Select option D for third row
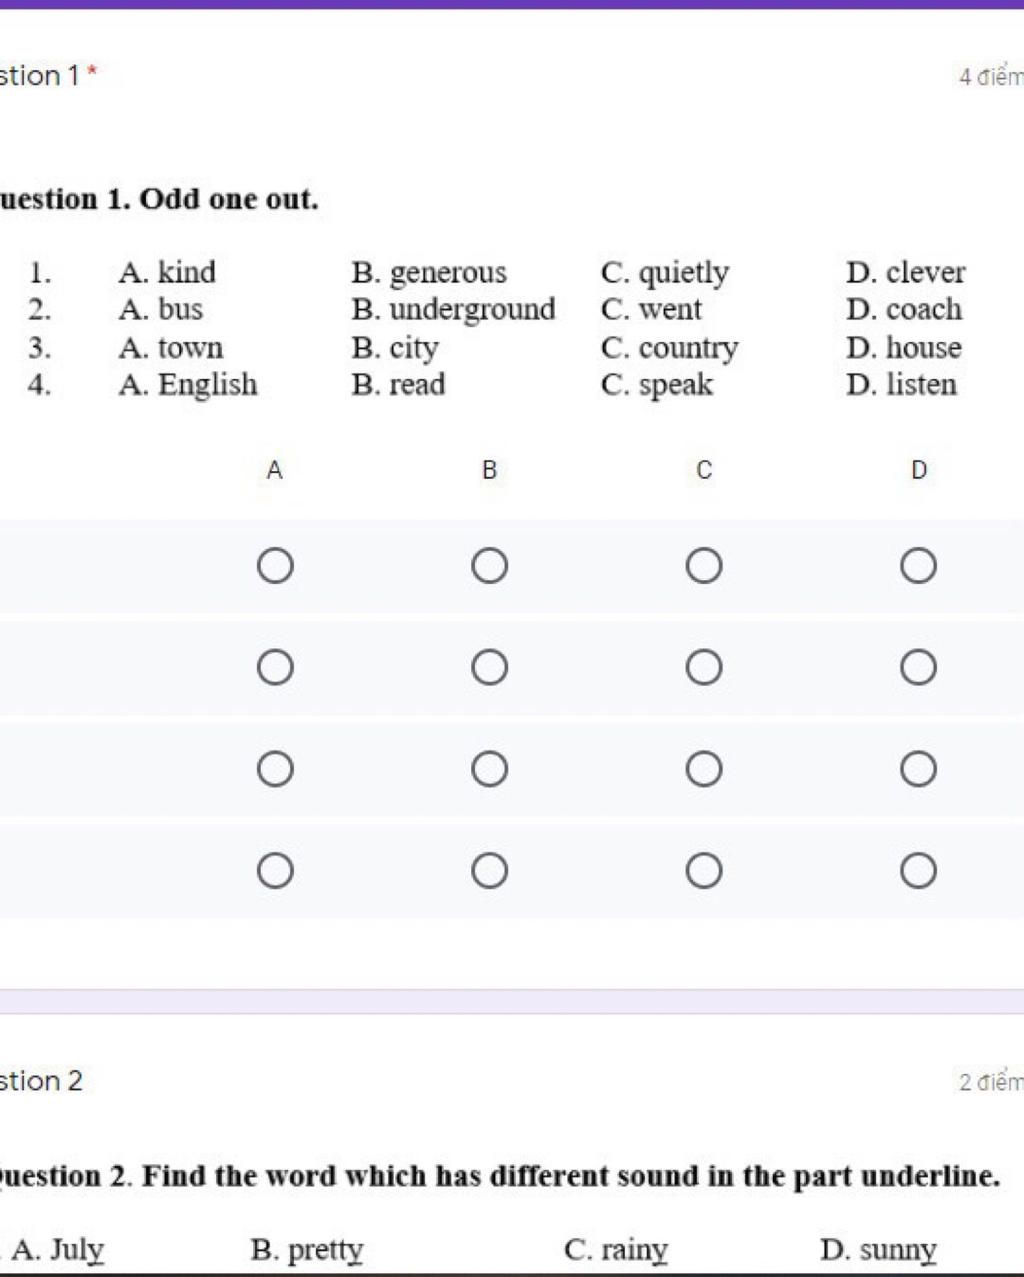This screenshot has height=1277, width=1024. (918, 769)
